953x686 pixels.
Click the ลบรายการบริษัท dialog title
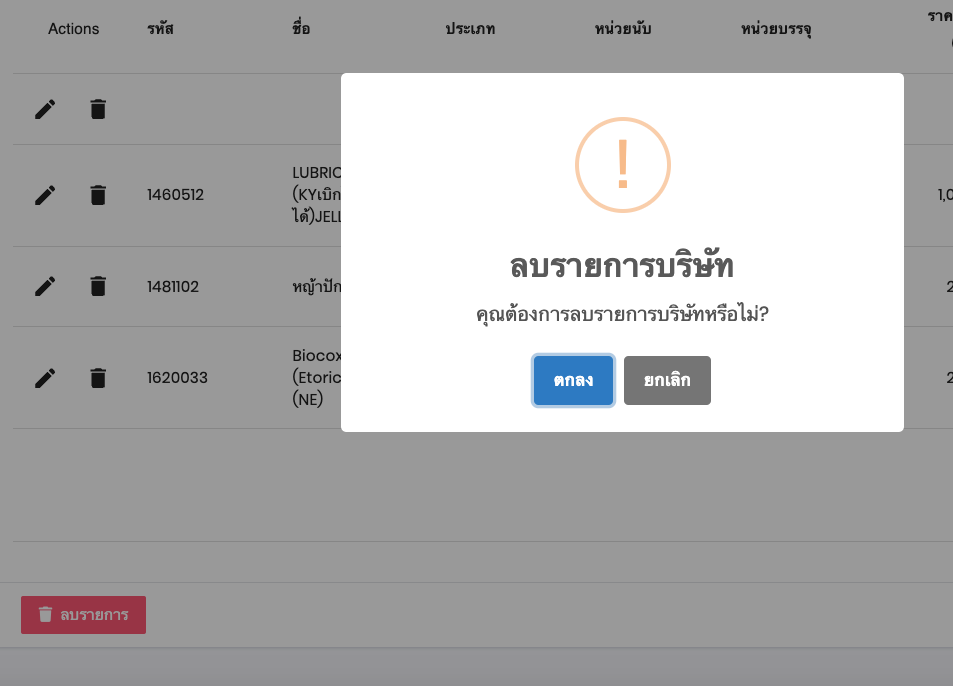(622, 267)
